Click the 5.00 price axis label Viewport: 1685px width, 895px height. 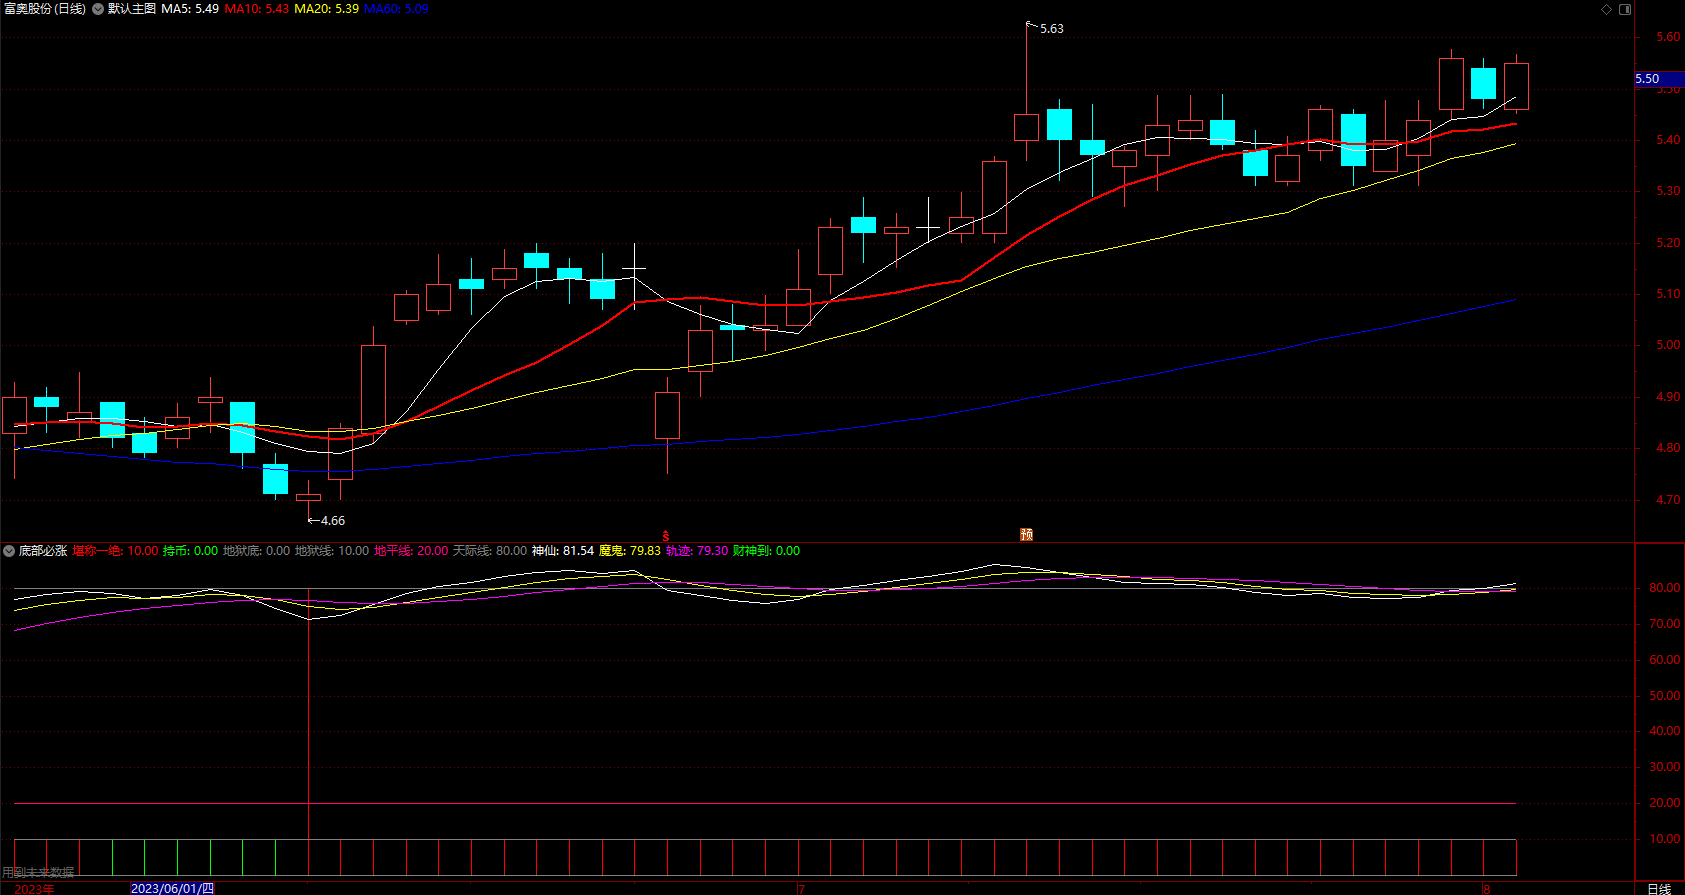(1668, 345)
